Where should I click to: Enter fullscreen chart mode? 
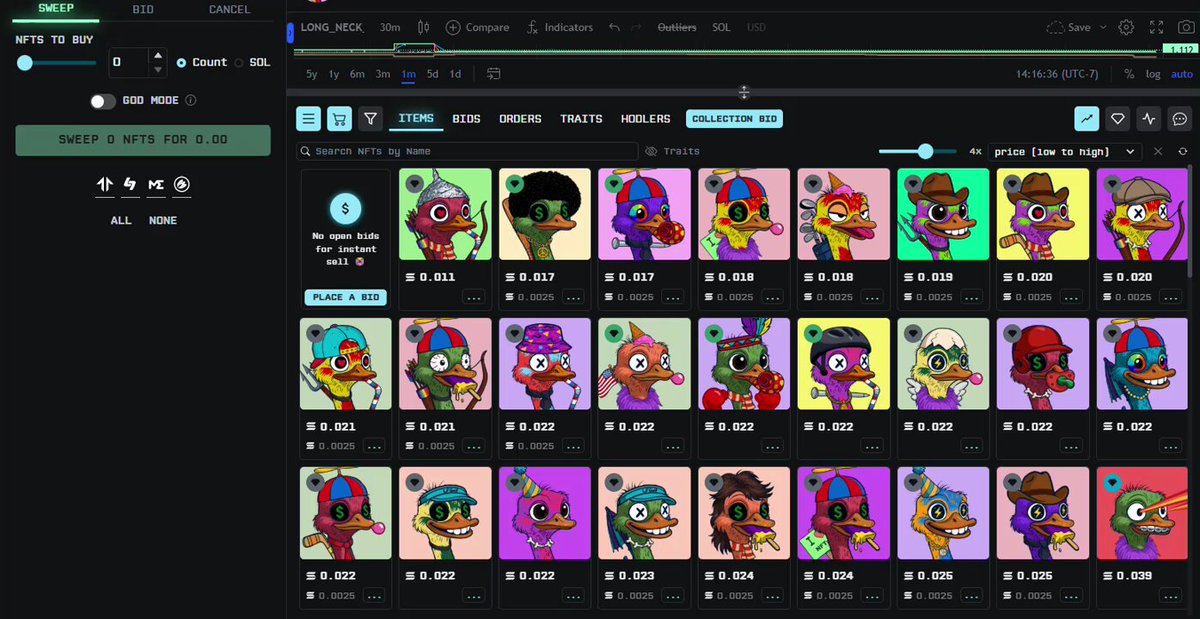point(1157,27)
